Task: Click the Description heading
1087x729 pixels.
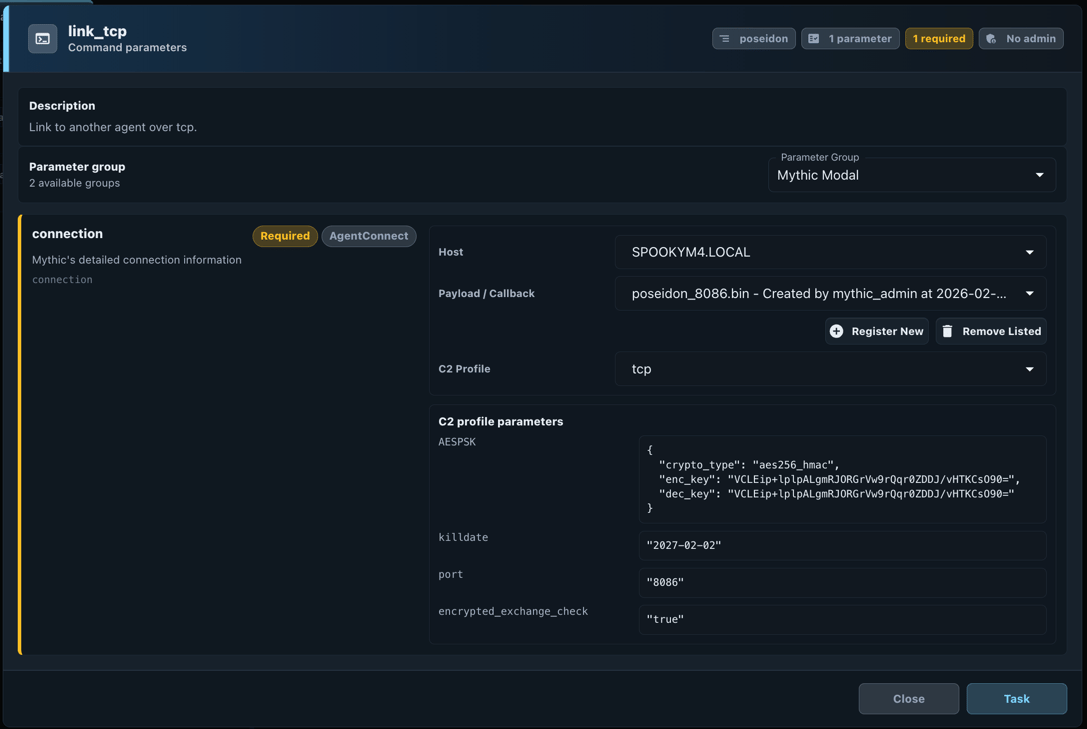Action: (x=62, y=106)
